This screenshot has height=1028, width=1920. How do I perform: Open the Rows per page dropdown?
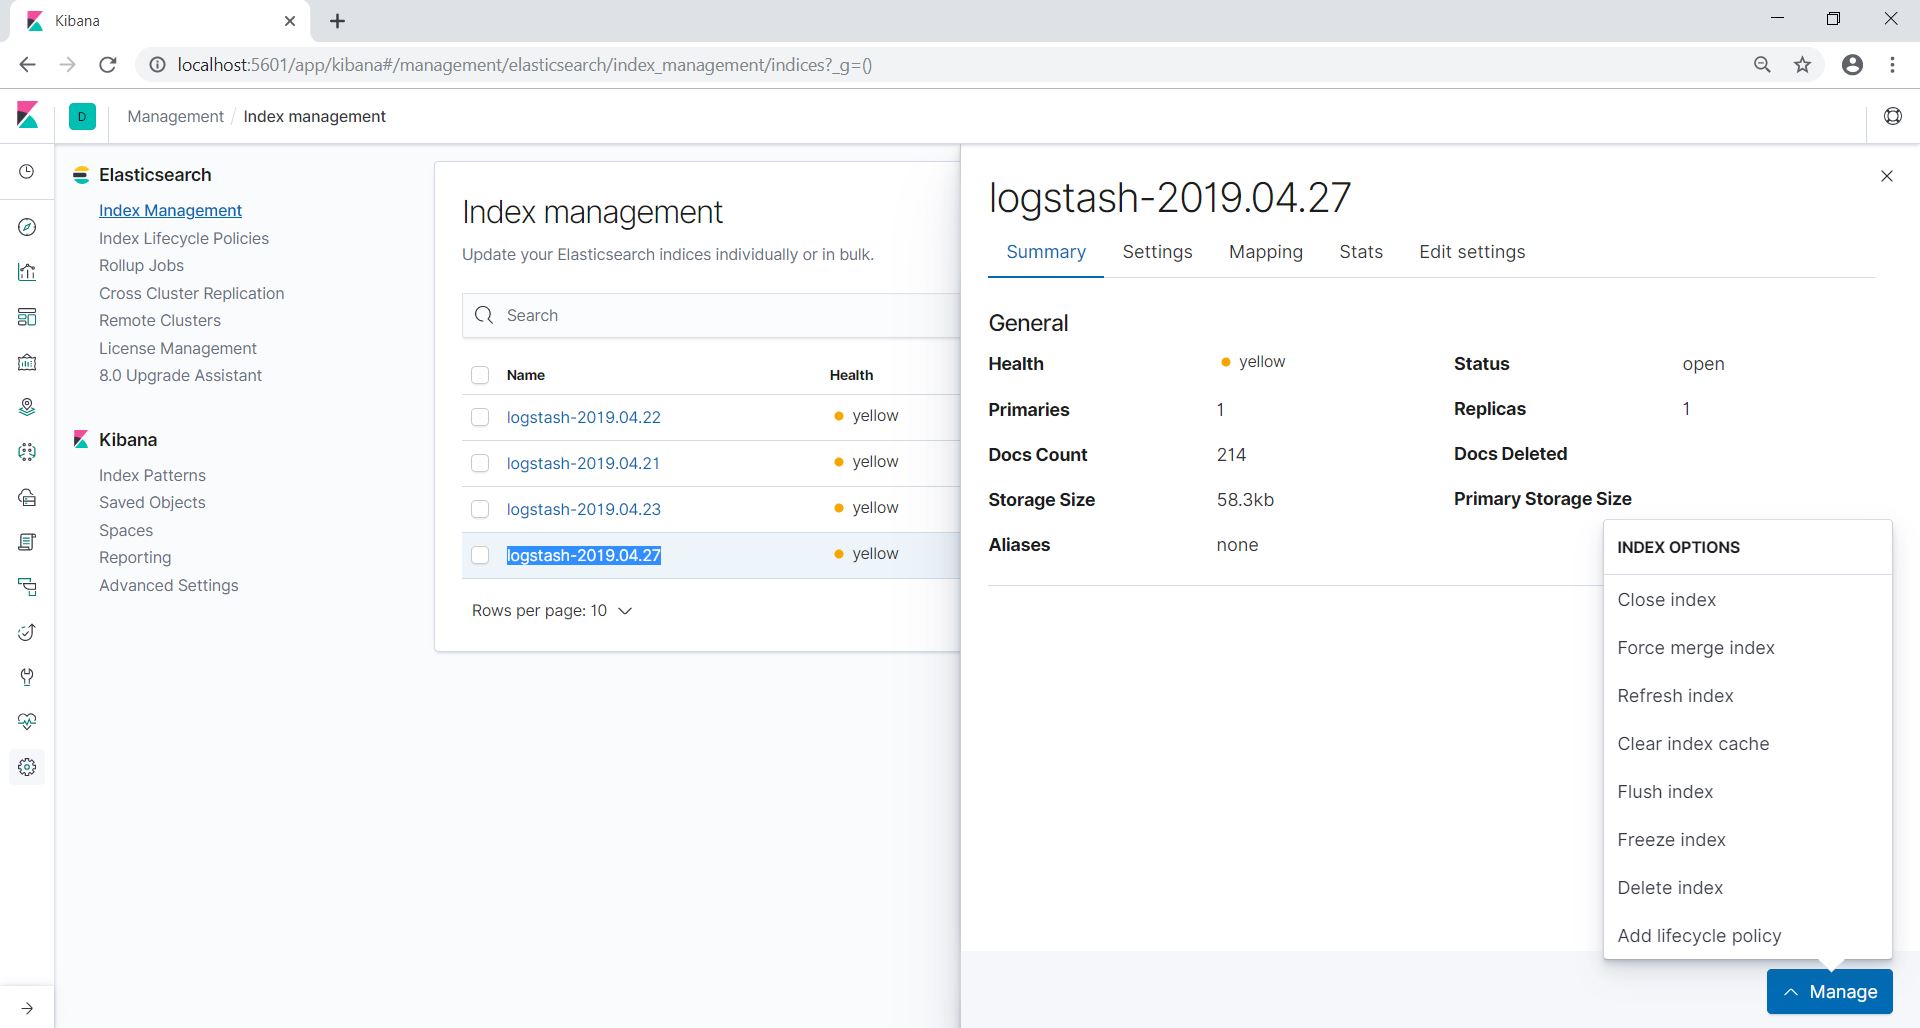click(x=551, y=611)
